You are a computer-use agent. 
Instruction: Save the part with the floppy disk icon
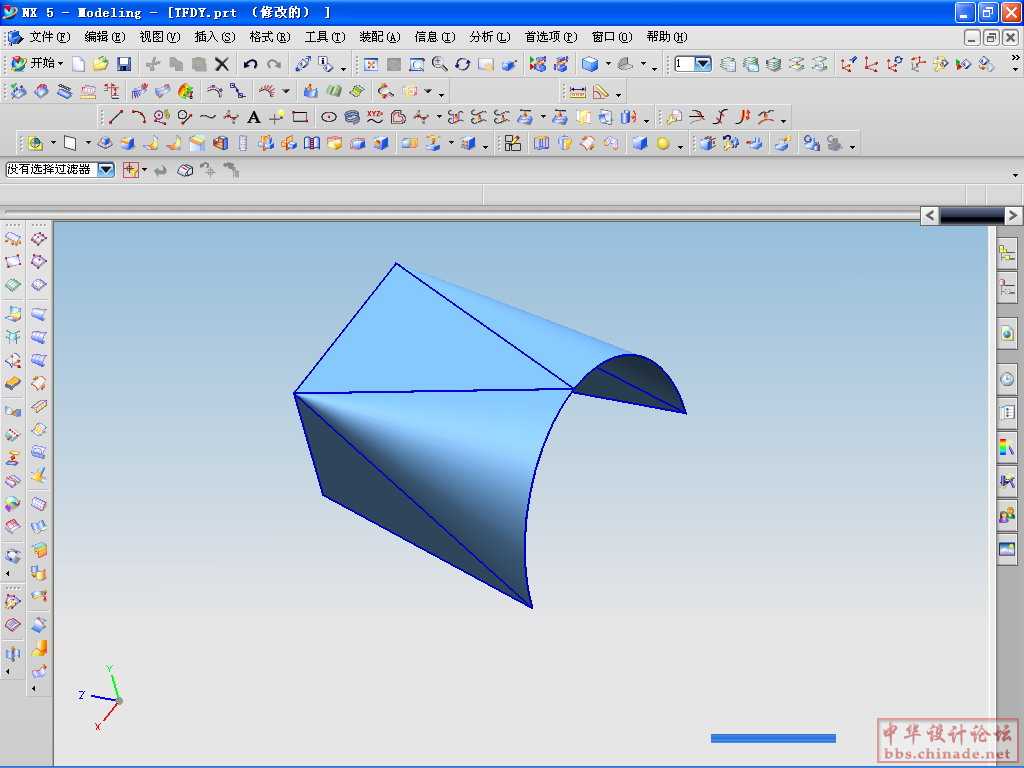point(124,64)
